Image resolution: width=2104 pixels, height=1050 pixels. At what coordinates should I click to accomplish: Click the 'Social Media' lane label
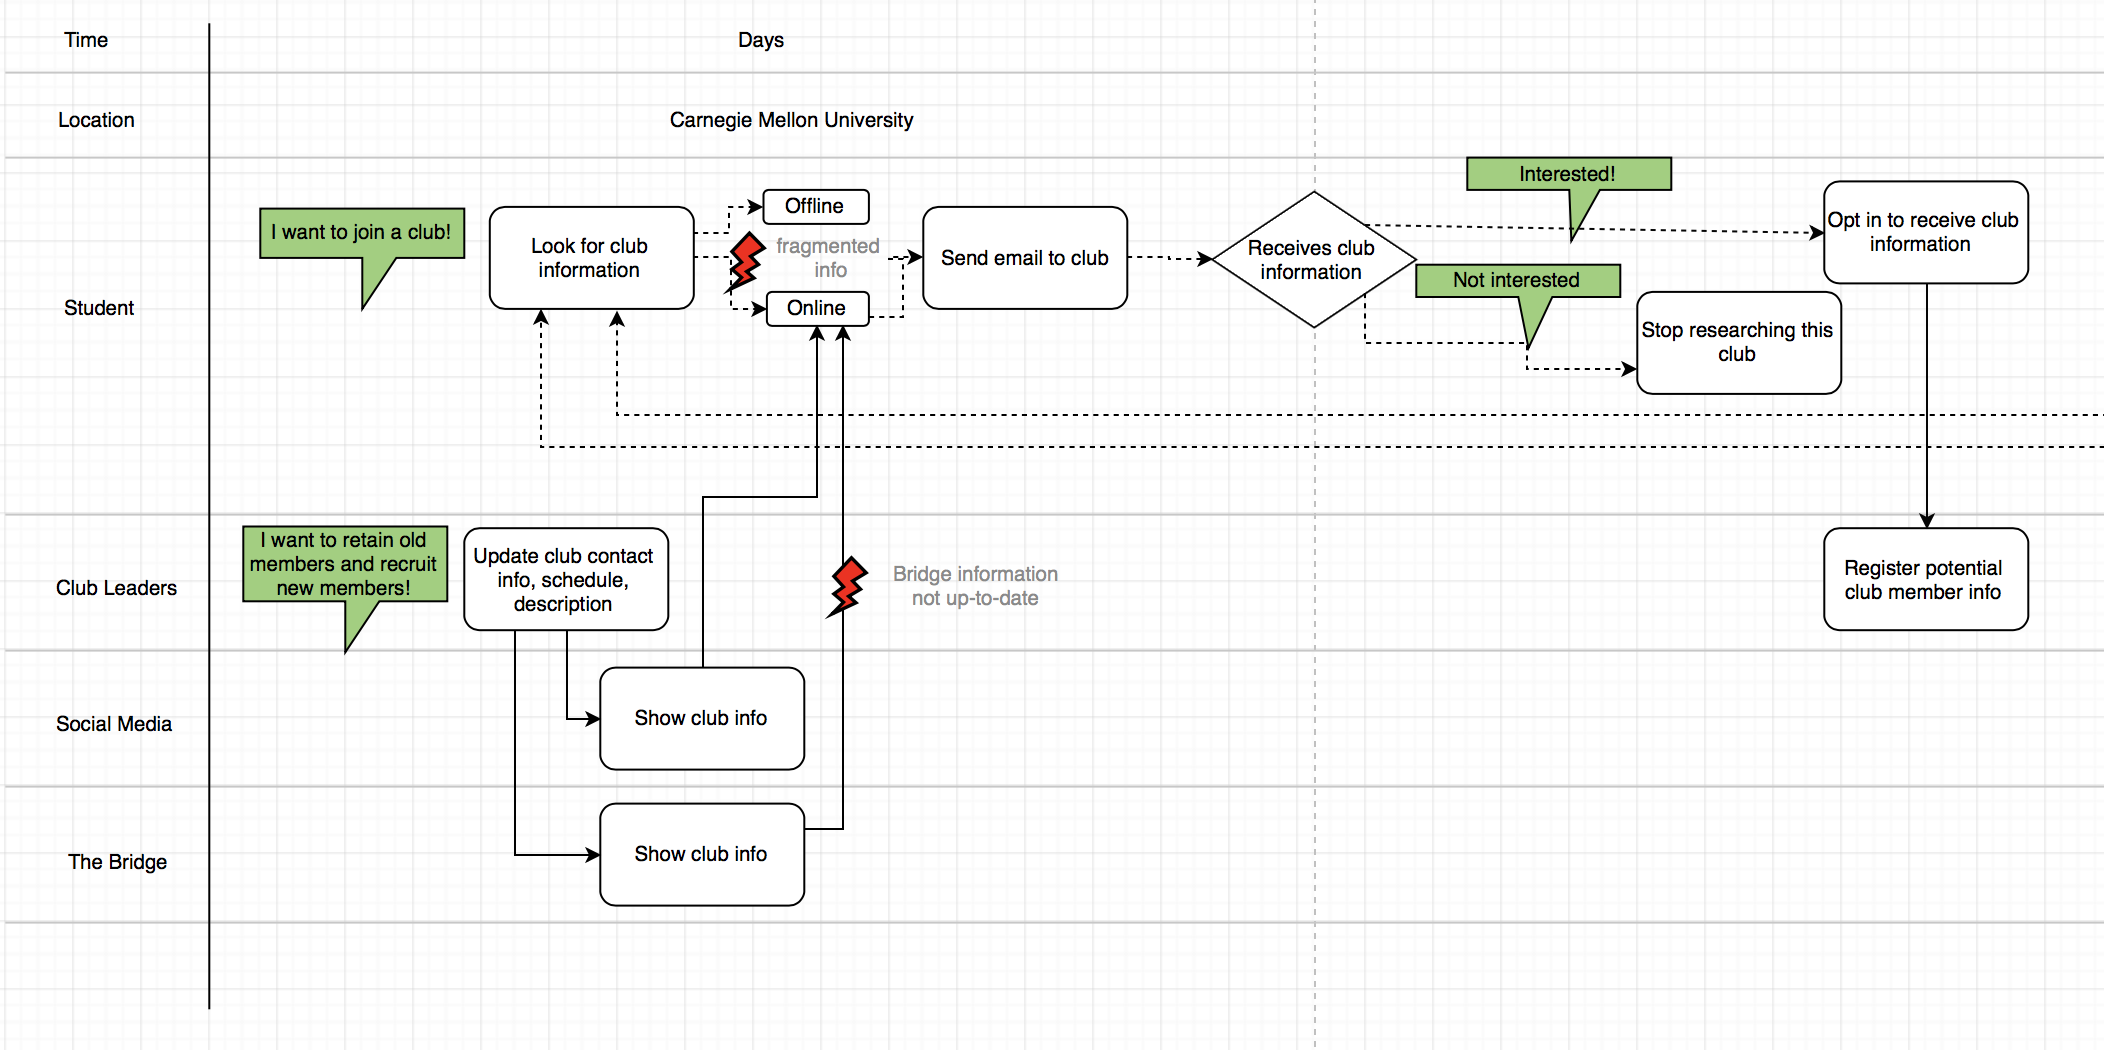click(114, 724)
